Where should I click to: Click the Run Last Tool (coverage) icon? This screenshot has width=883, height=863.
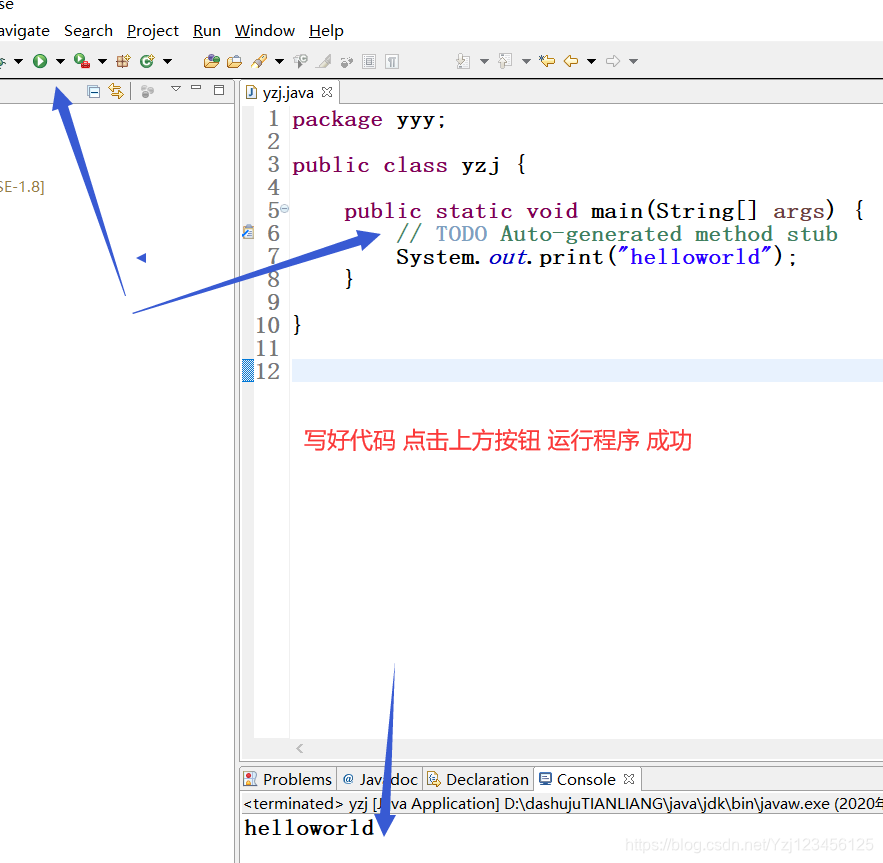pos(82,61)
